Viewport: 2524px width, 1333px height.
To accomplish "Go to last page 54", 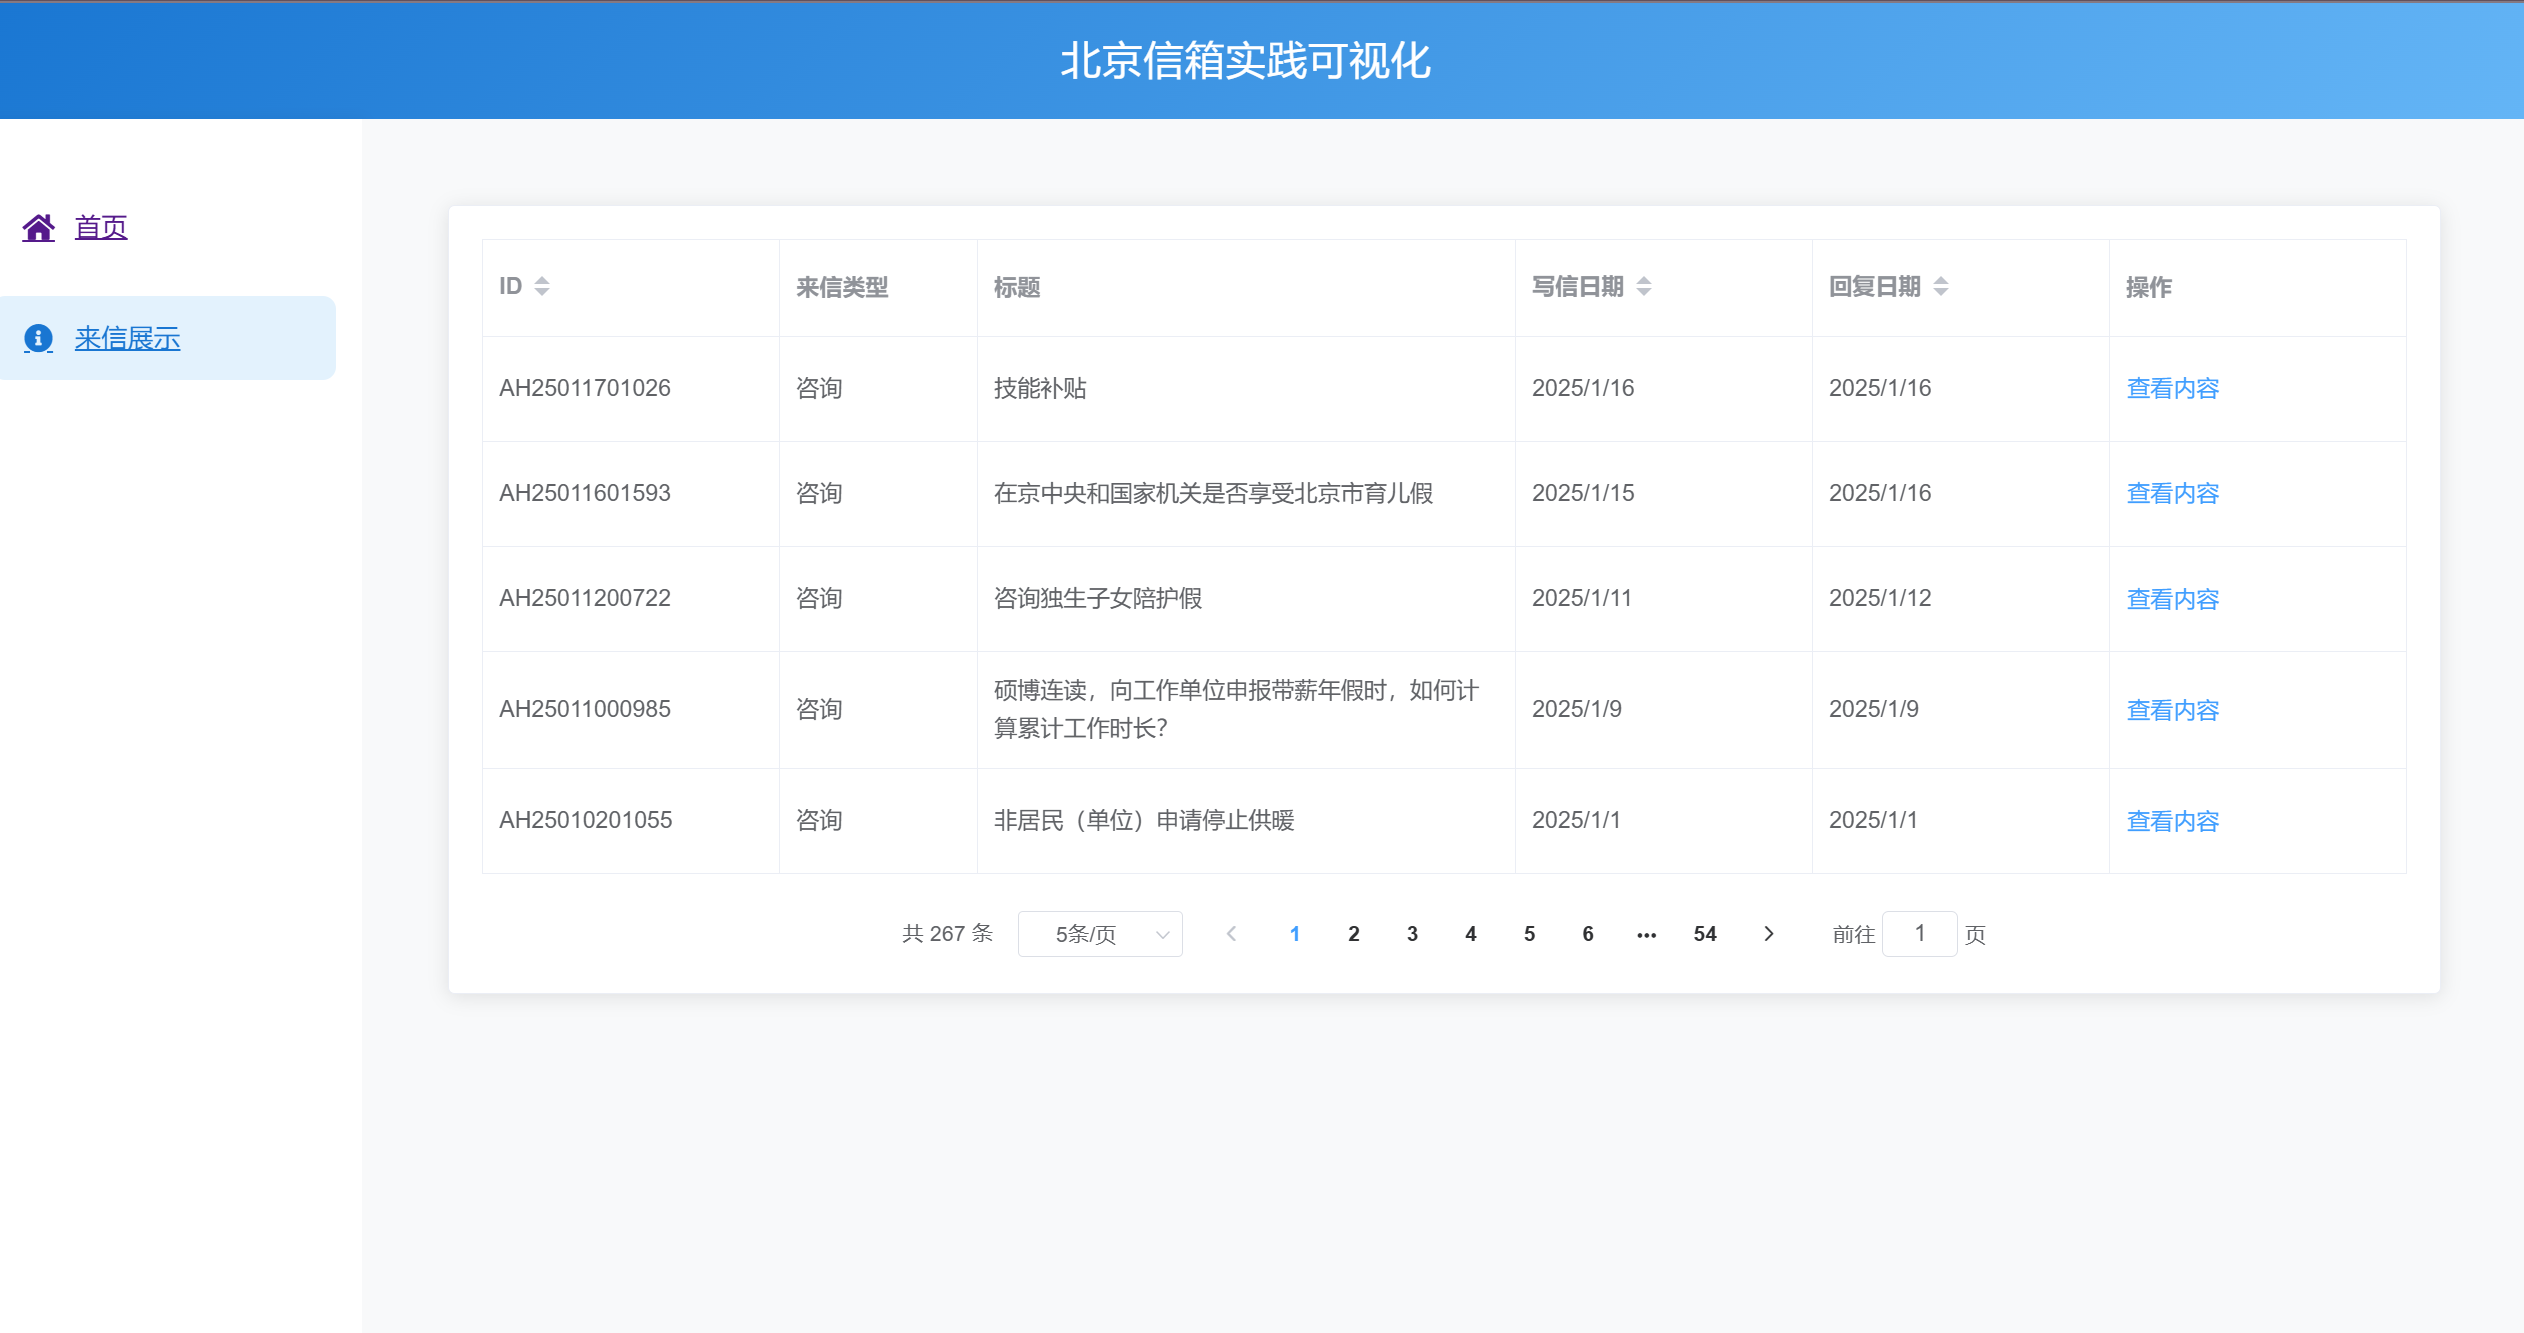I will coord(1705,933).
